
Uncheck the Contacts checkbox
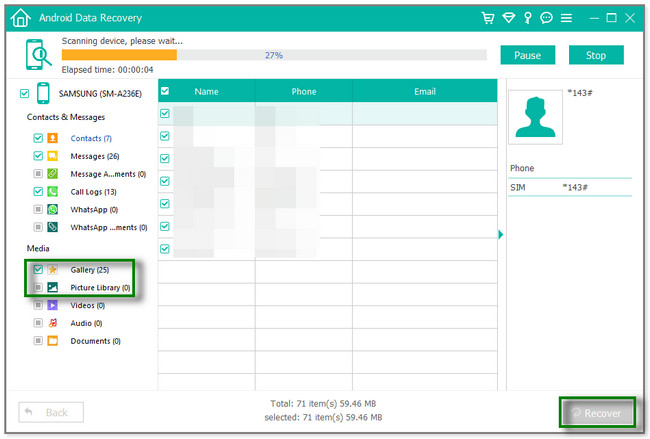coord(38,138)
